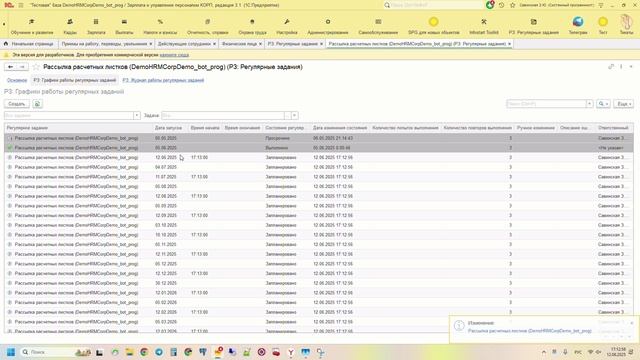Open the Выплаты section
This screenshot has height=360, width=640.
click(124, 26)
